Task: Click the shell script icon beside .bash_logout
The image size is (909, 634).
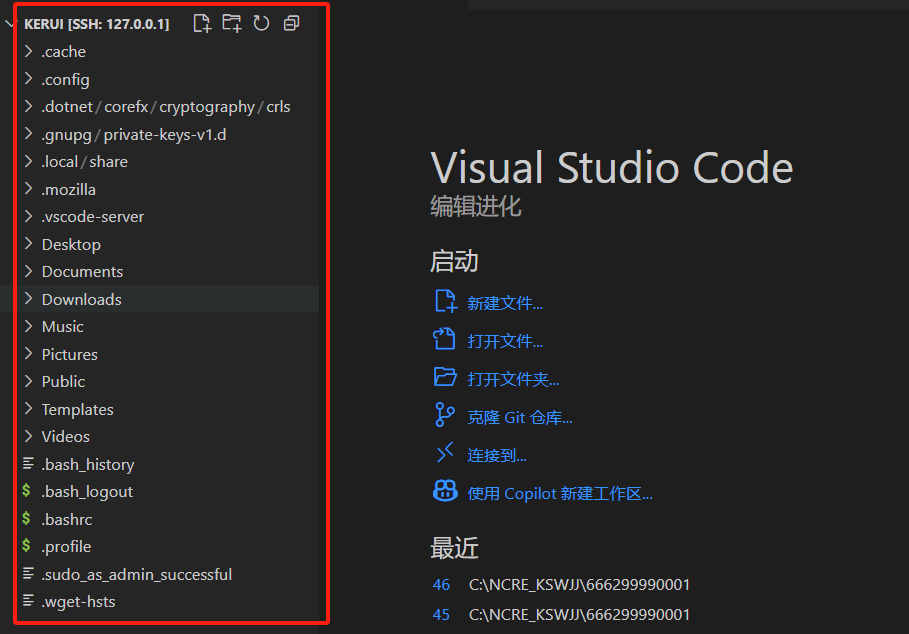Action: (x=26, y=490)
